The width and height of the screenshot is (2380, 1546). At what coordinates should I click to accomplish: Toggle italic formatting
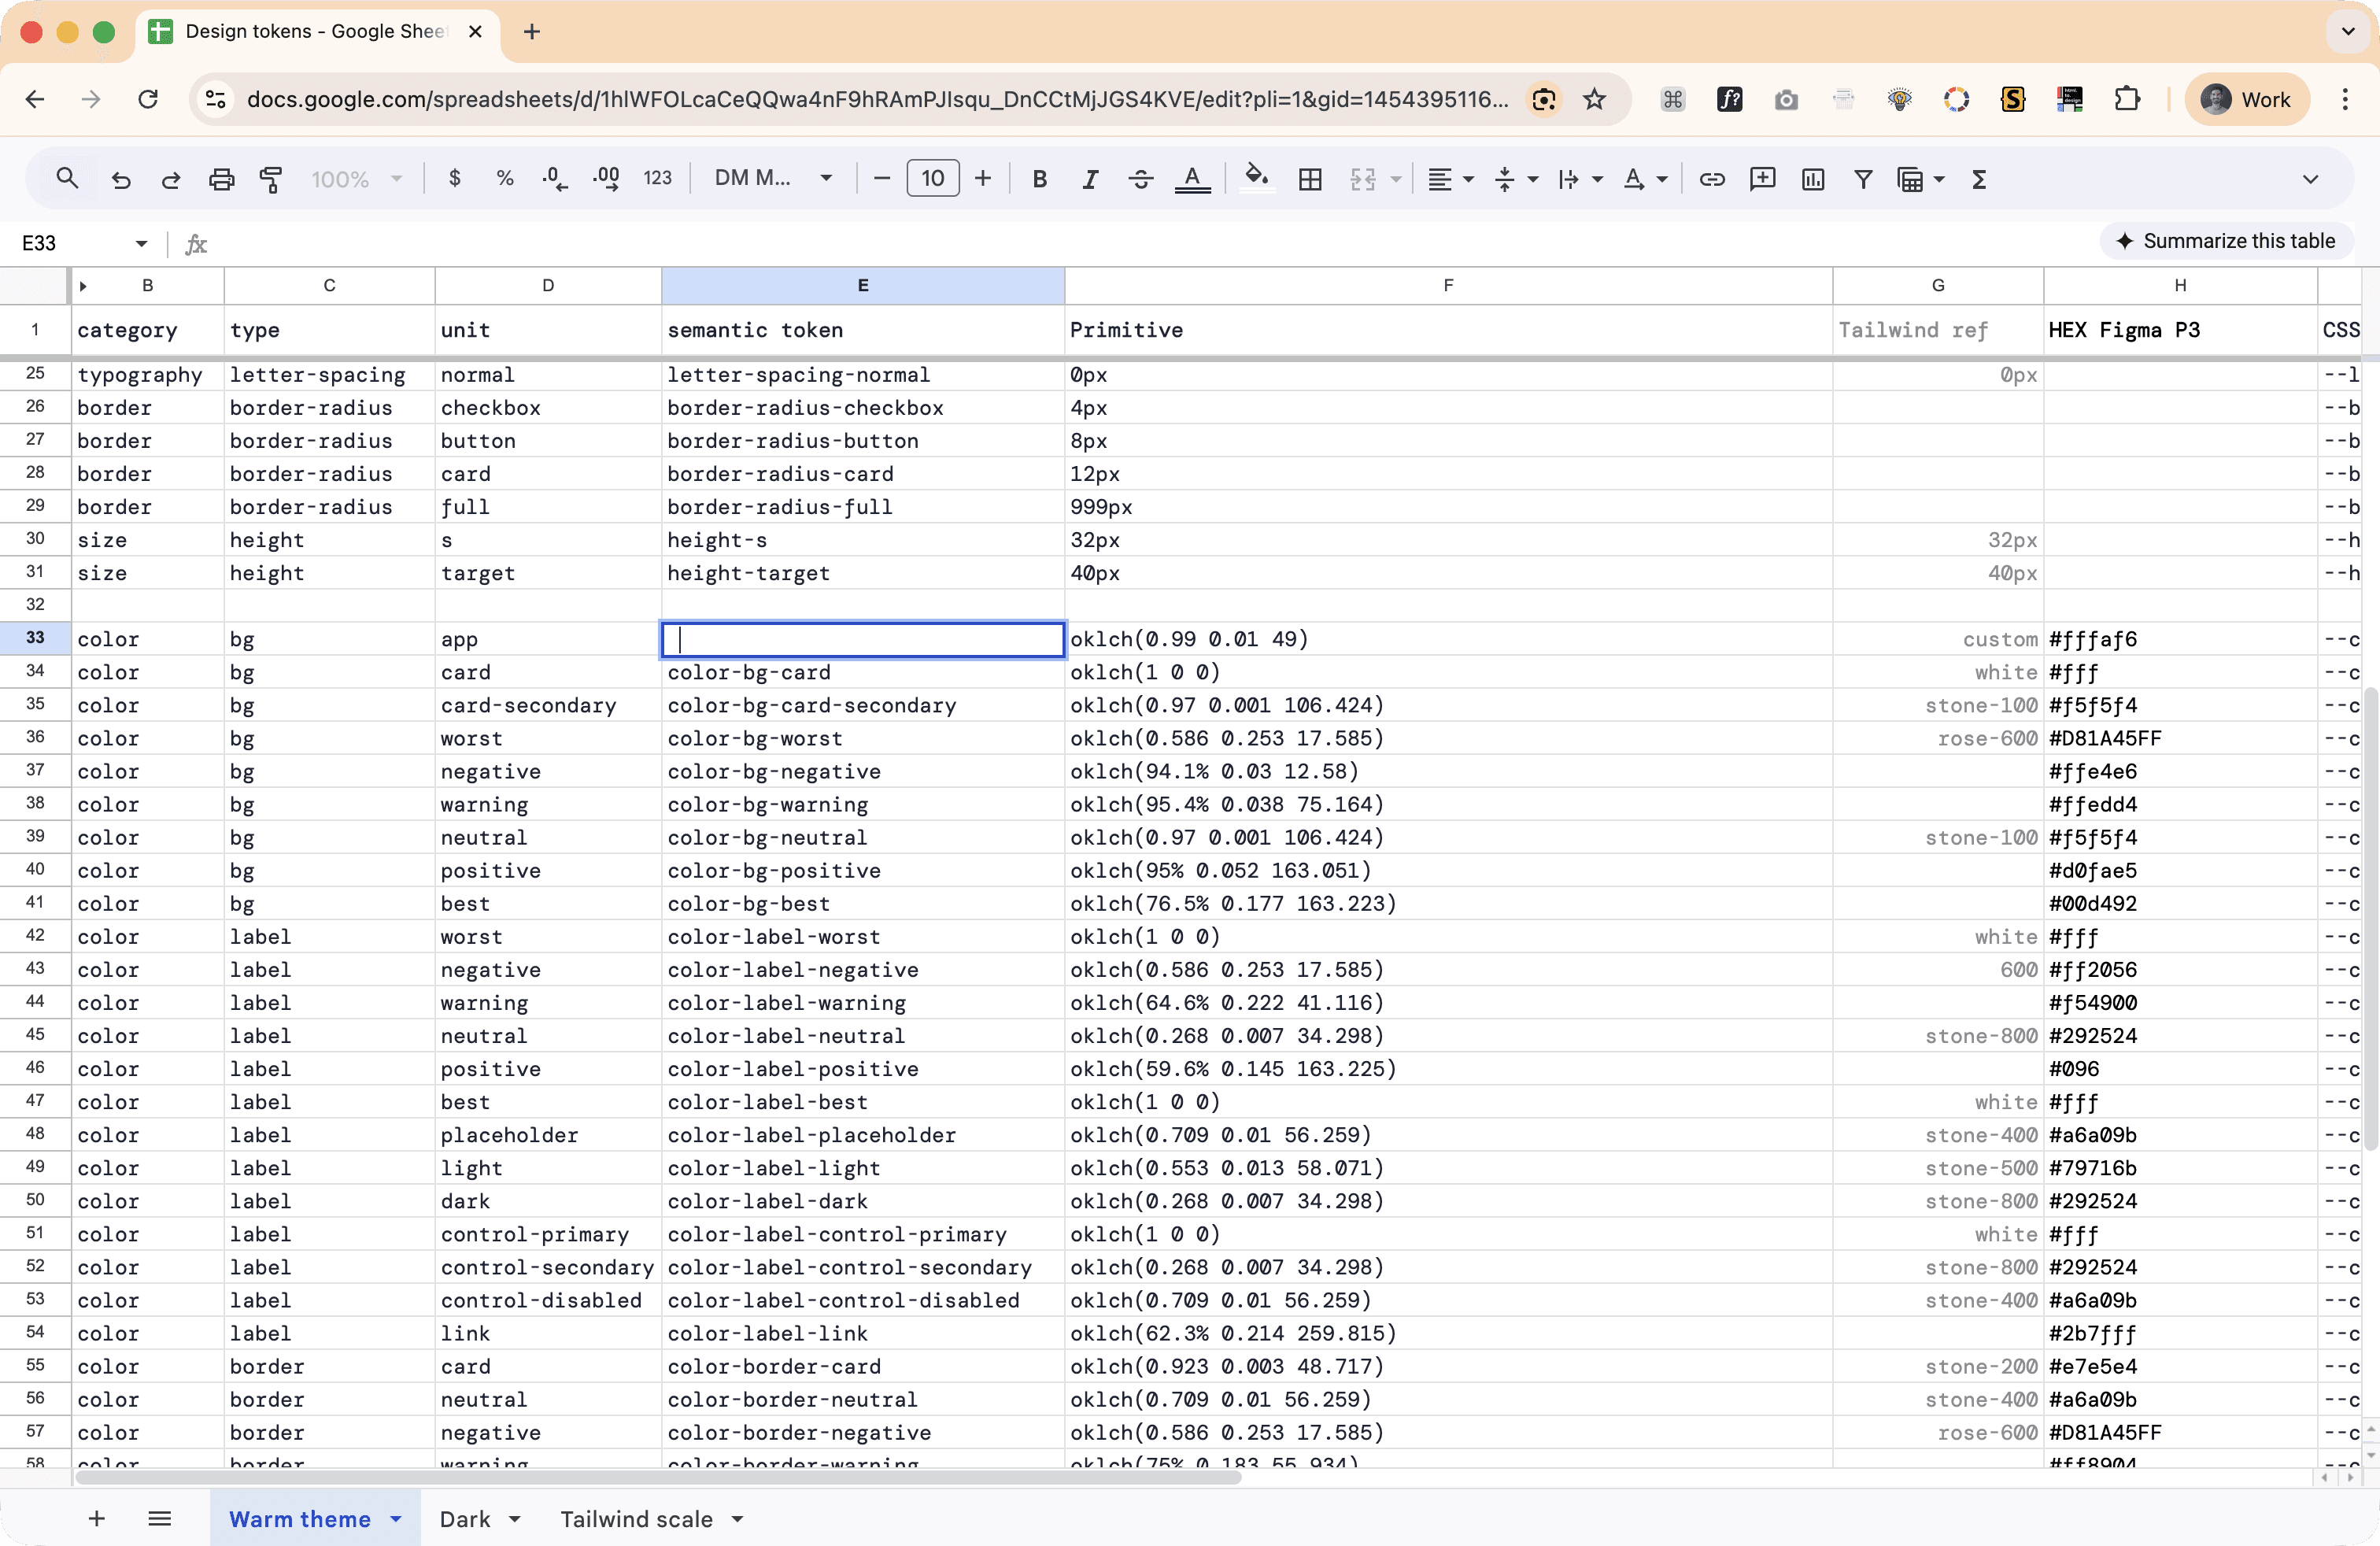[x=1090, y=179]
